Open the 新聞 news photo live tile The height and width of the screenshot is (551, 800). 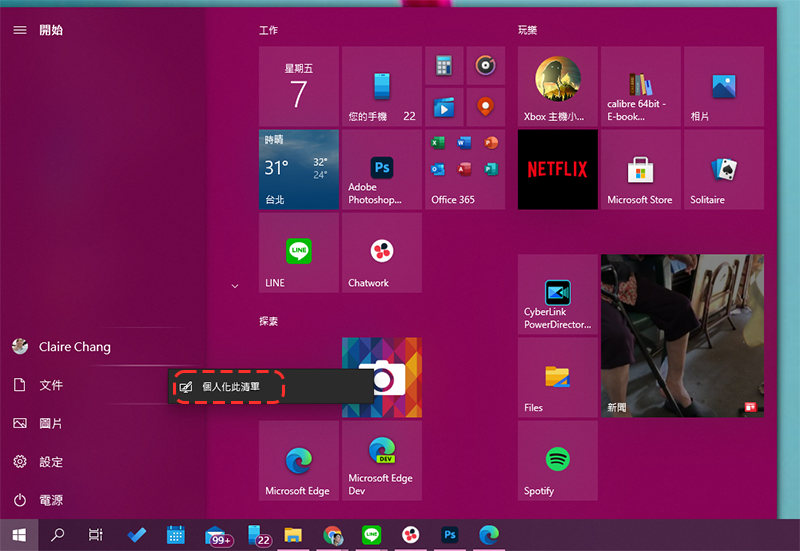pos(681,335)
